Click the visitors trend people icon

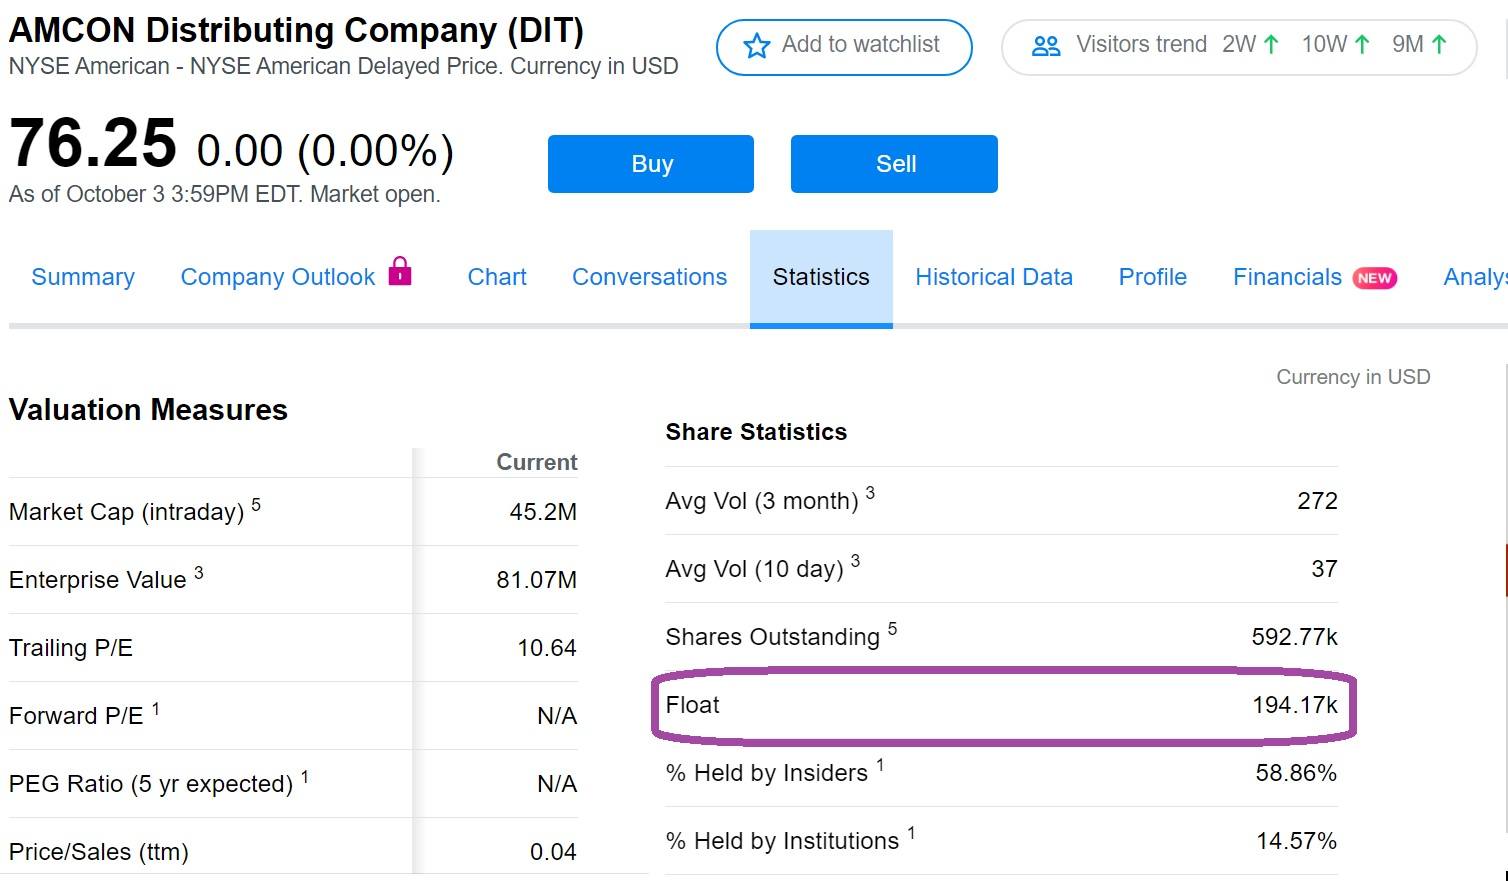point(1046,46)
